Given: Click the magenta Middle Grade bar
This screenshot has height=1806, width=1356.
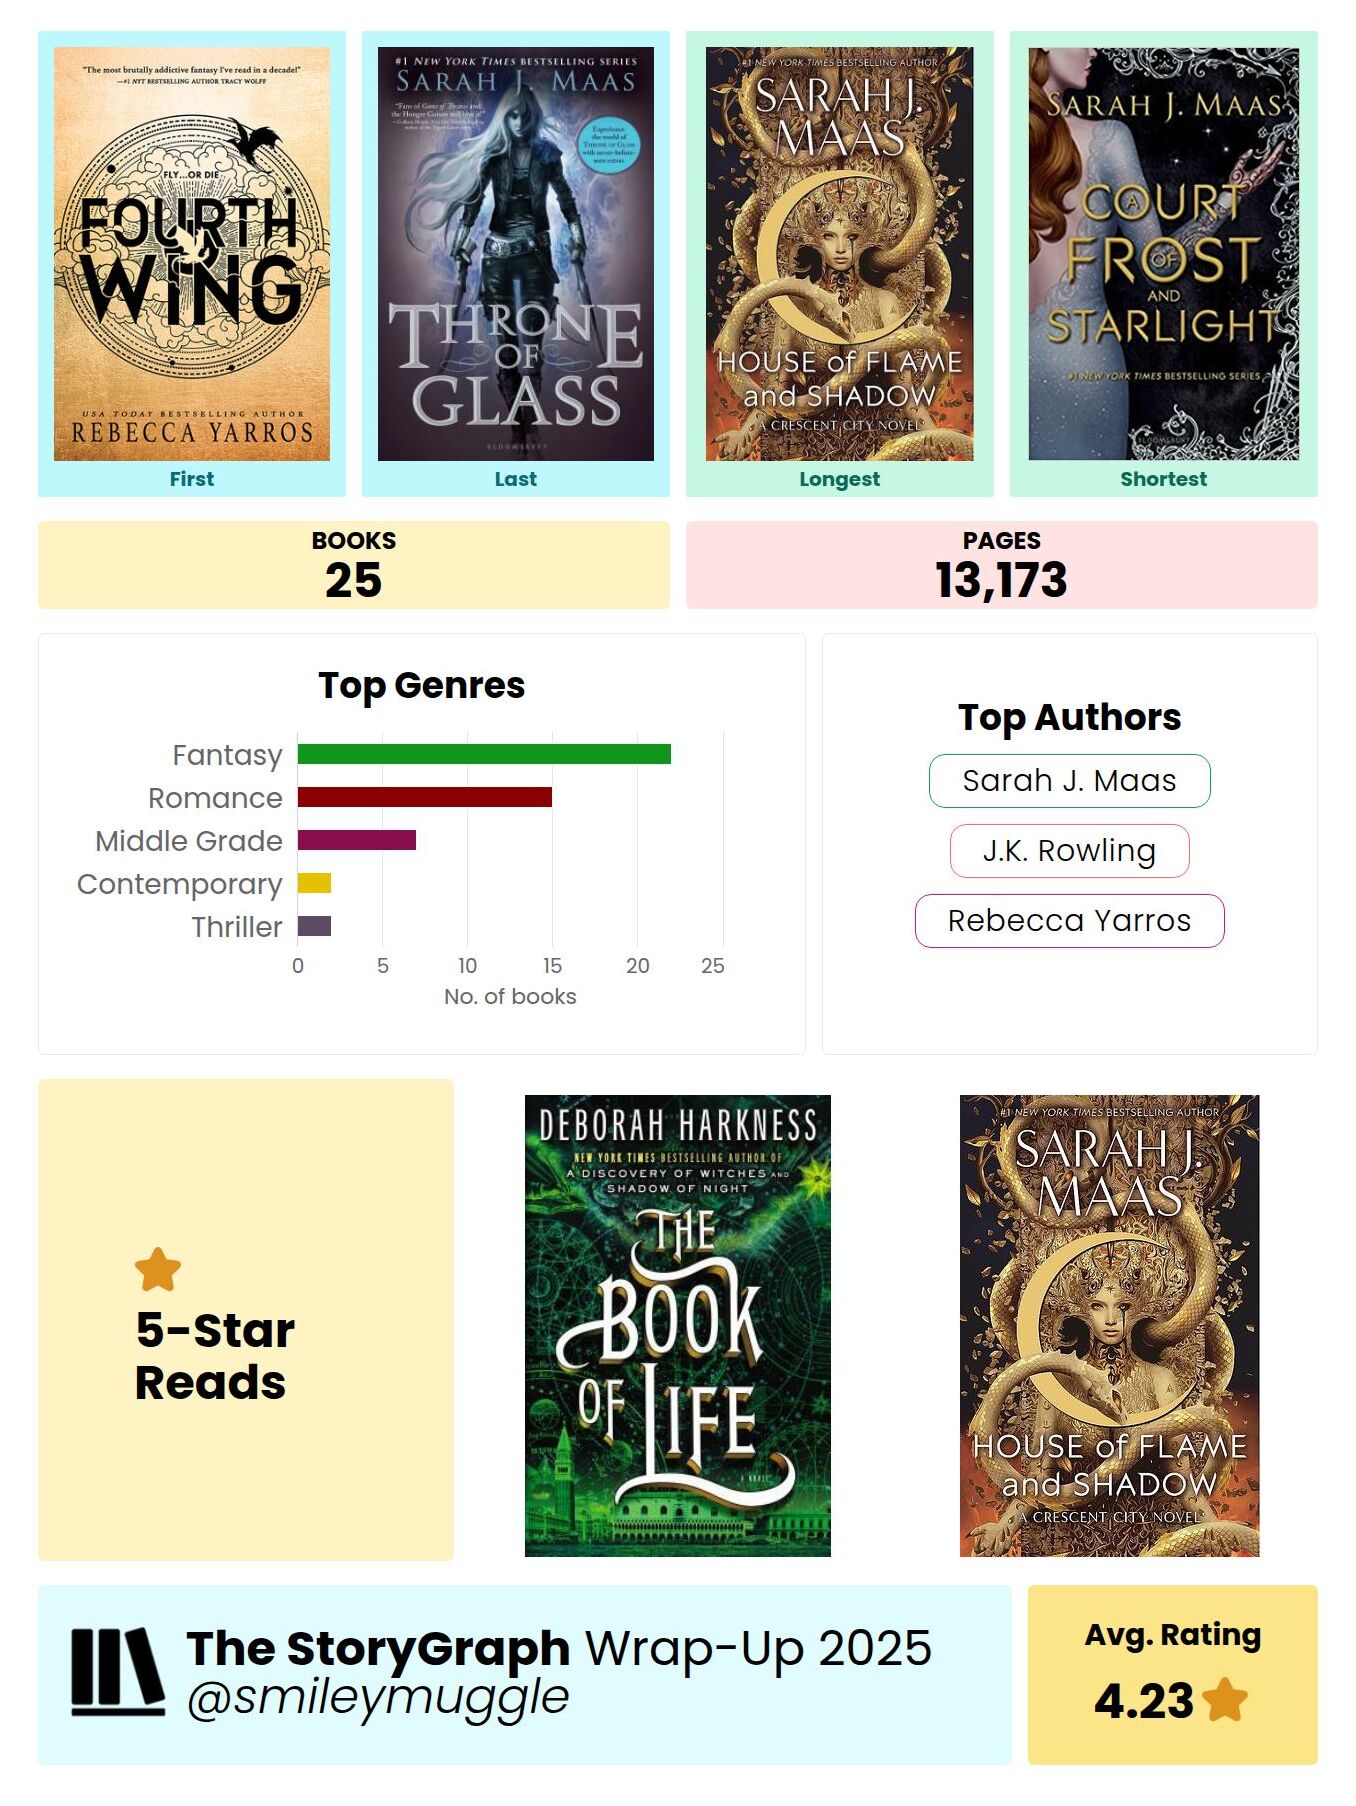Looking at the screenshot, I should [x=357, y=840].
